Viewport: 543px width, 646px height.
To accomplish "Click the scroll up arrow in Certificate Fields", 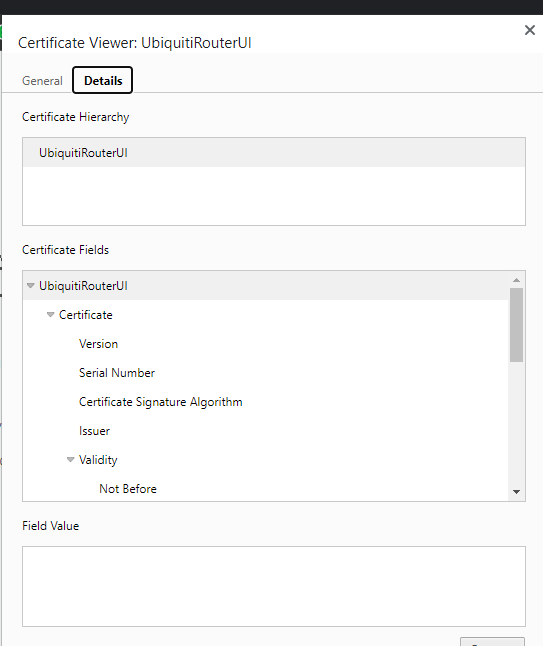I will click(516, 280).
